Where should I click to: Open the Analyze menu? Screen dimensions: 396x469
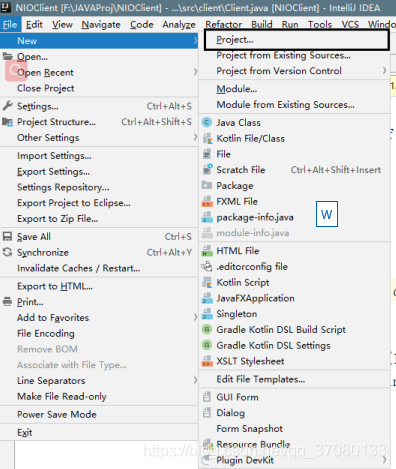179,25
